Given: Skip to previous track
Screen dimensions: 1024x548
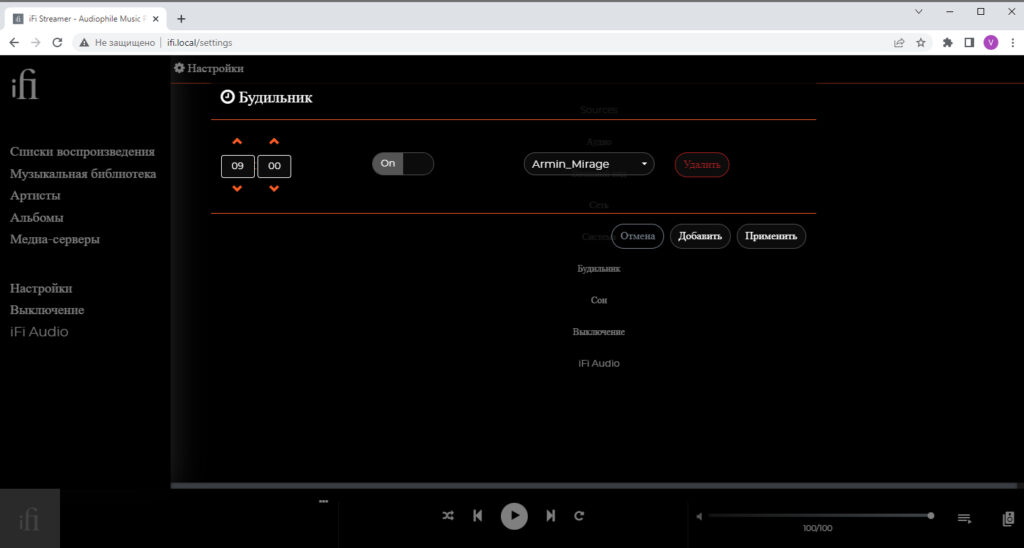Looking at the screenshot, I should tap(477, 516).
